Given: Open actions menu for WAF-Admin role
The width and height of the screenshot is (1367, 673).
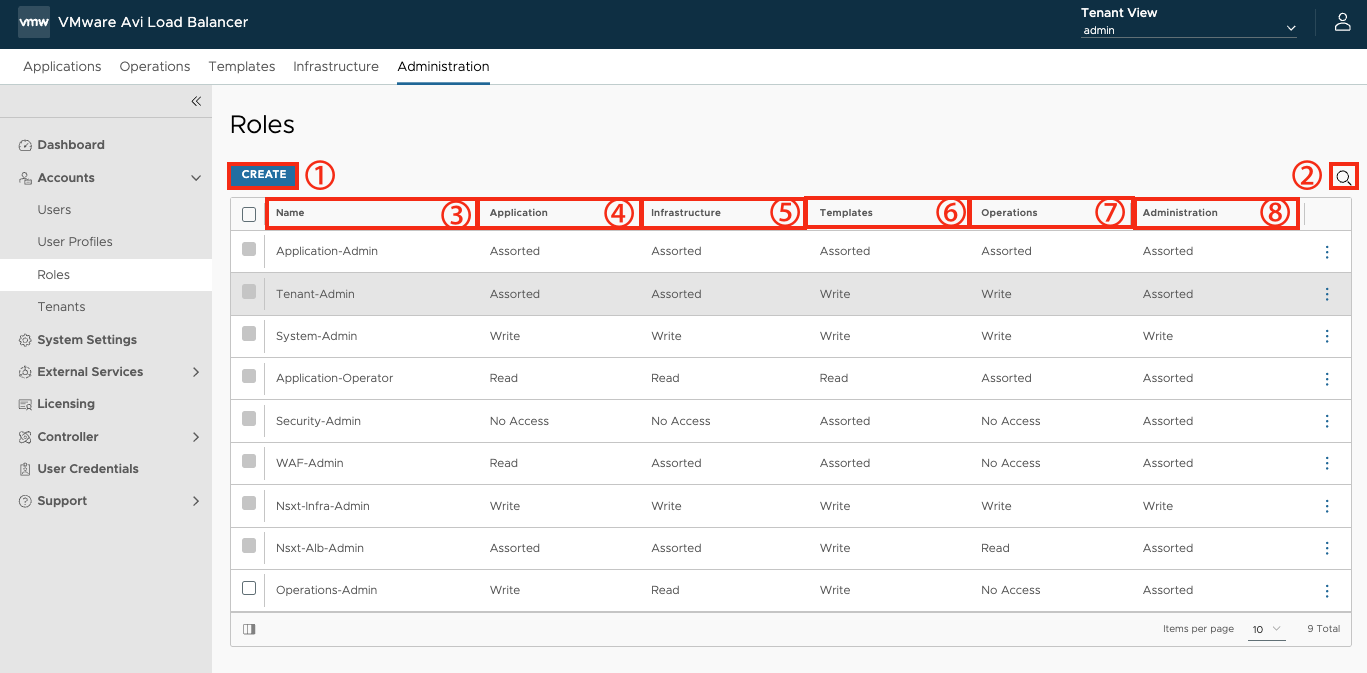Looking at the screenshot, I should pyautogui.click(x=1327, y=463).
